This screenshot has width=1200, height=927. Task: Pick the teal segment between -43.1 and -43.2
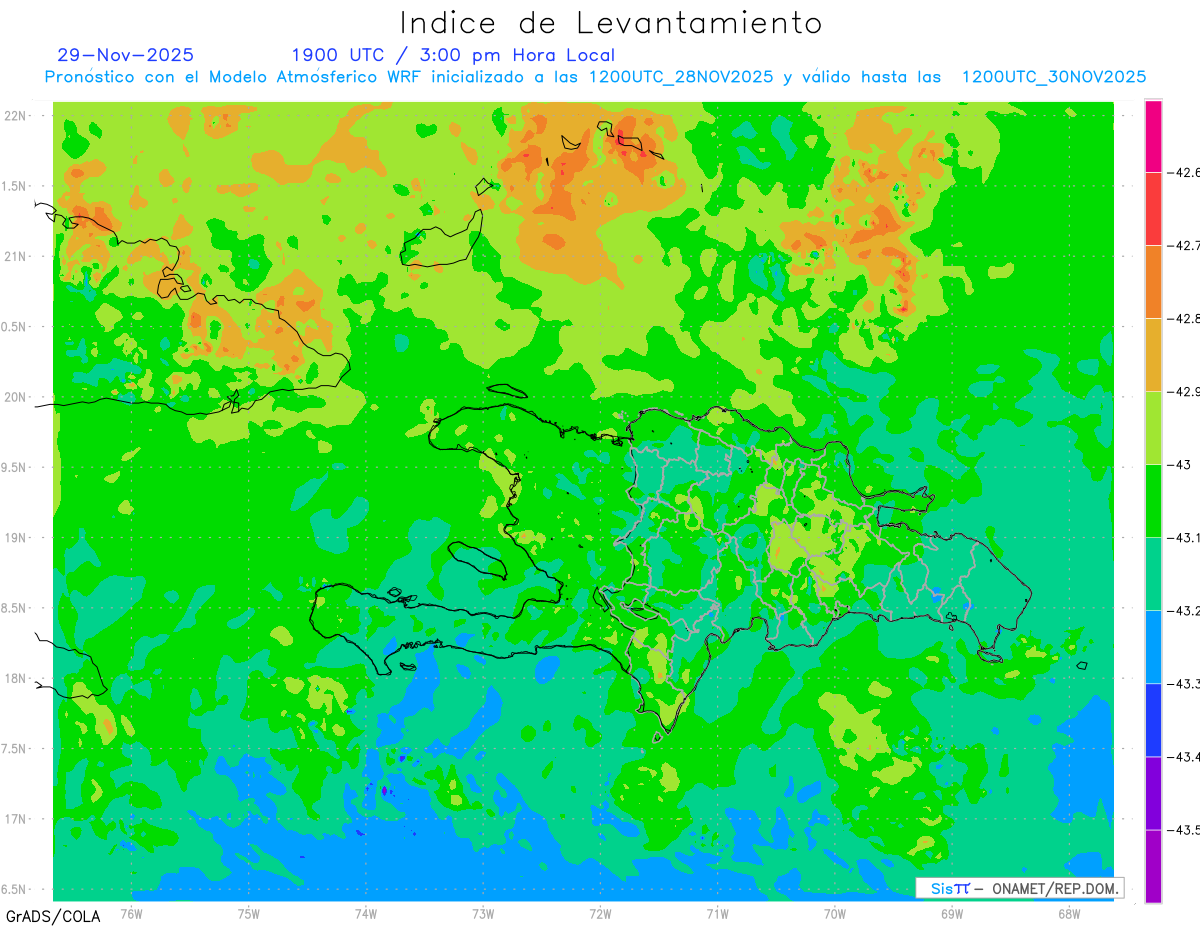click(x=1153, y=573)
